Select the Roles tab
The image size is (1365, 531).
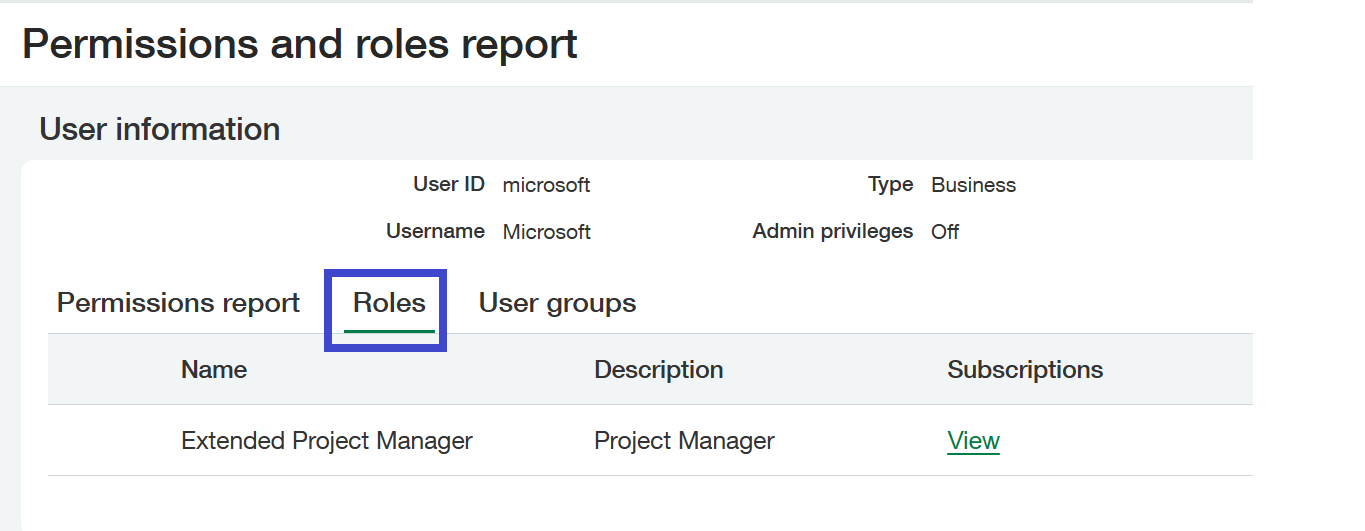(389, 303)
